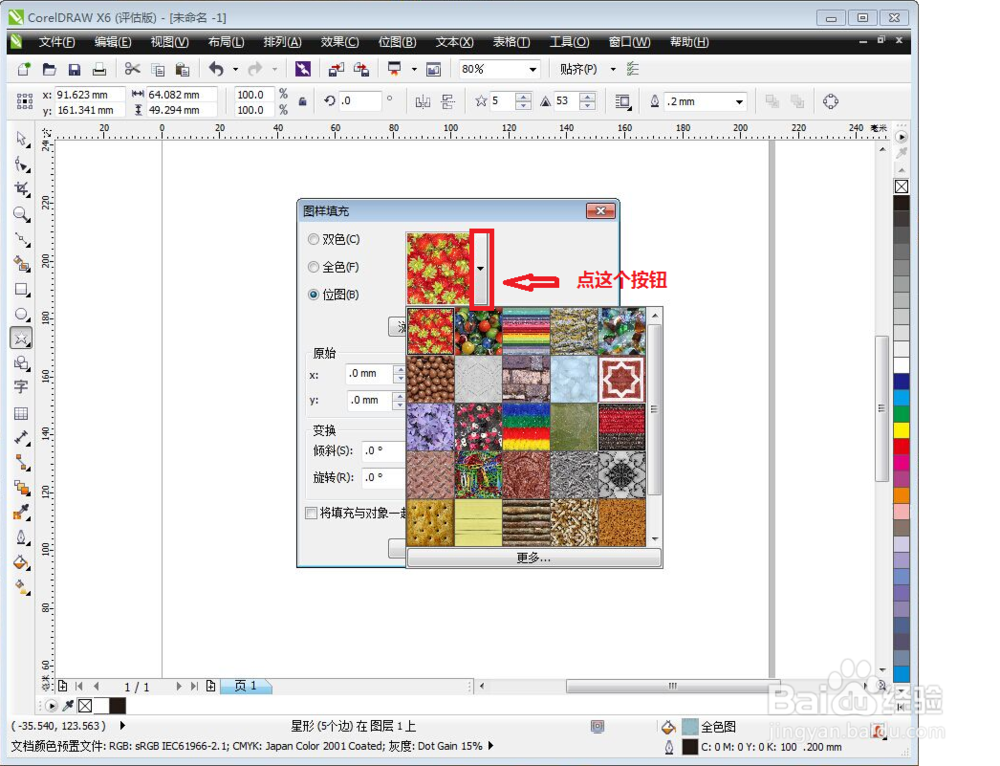Pick the green swatch in color palette
Viewport: 1000px width, 766px height.
[x=901, y=413]
